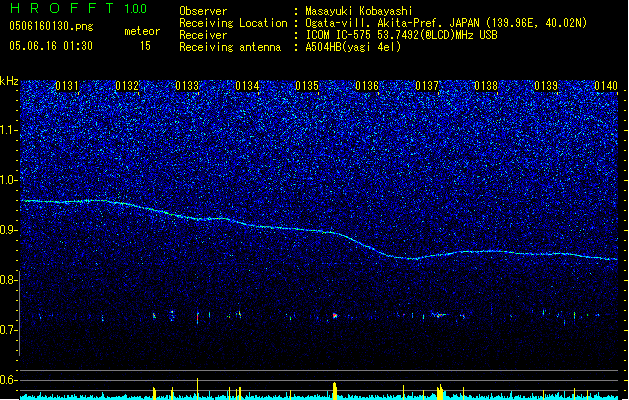The height and width of the screenshot is (400, 629).
Task: Click the 0138 time marker
Action: tap(486, 86)
